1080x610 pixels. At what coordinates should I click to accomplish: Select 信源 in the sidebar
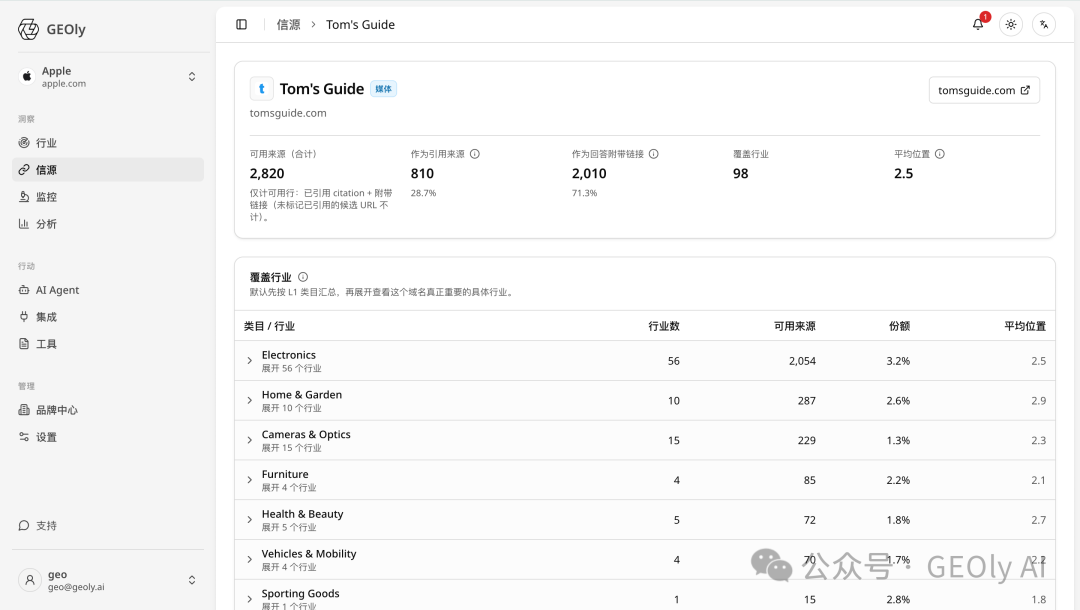(108, 169)
